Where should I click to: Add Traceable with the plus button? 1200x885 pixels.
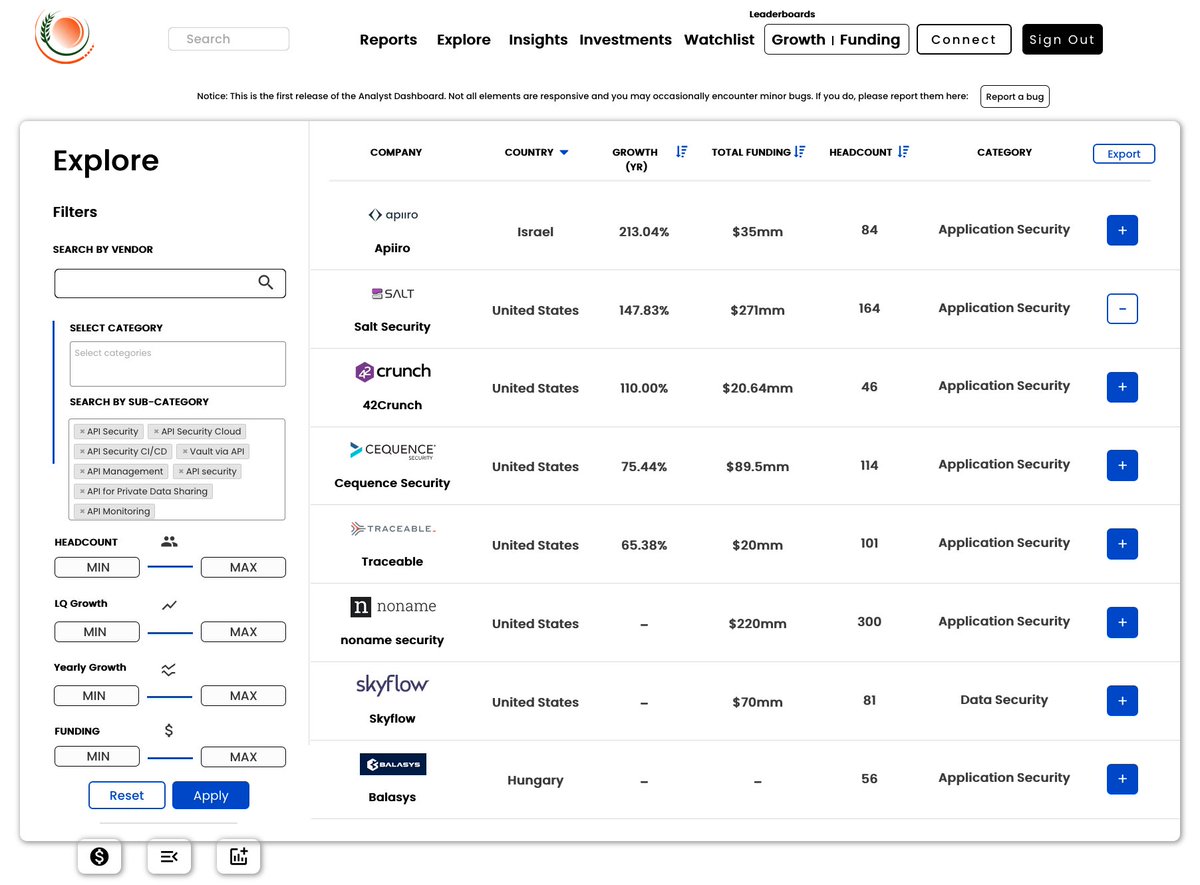1122,544
